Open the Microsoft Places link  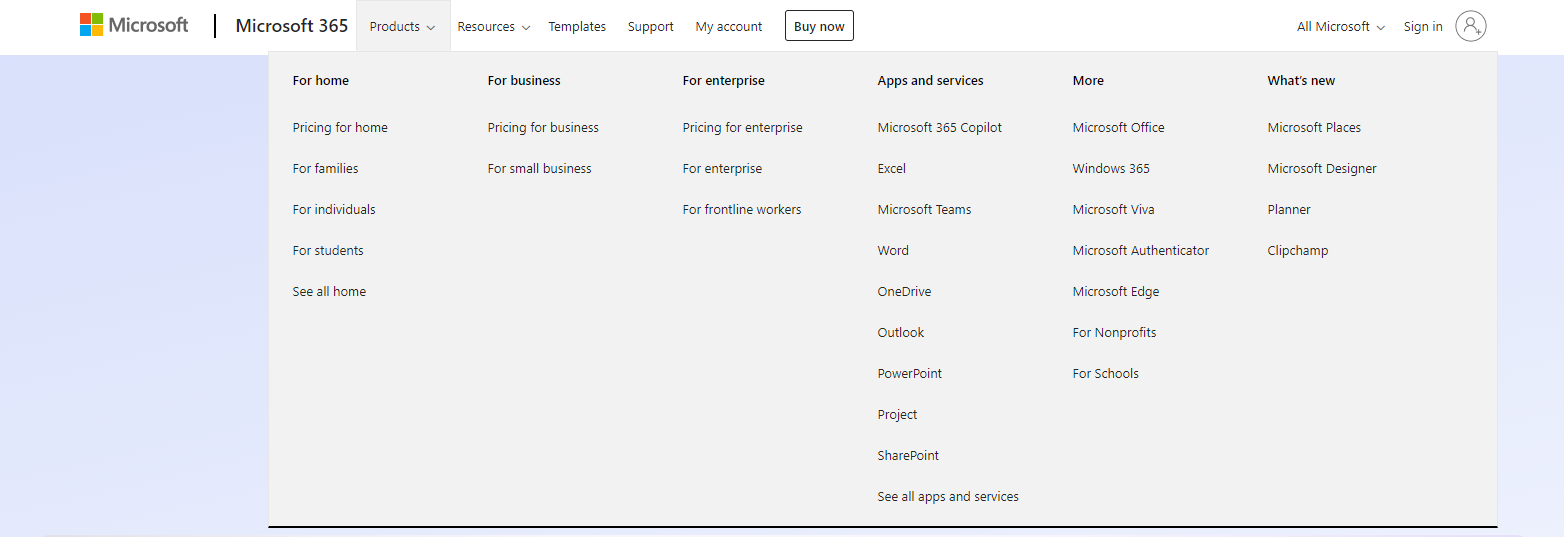click(x=1314, y=128)
